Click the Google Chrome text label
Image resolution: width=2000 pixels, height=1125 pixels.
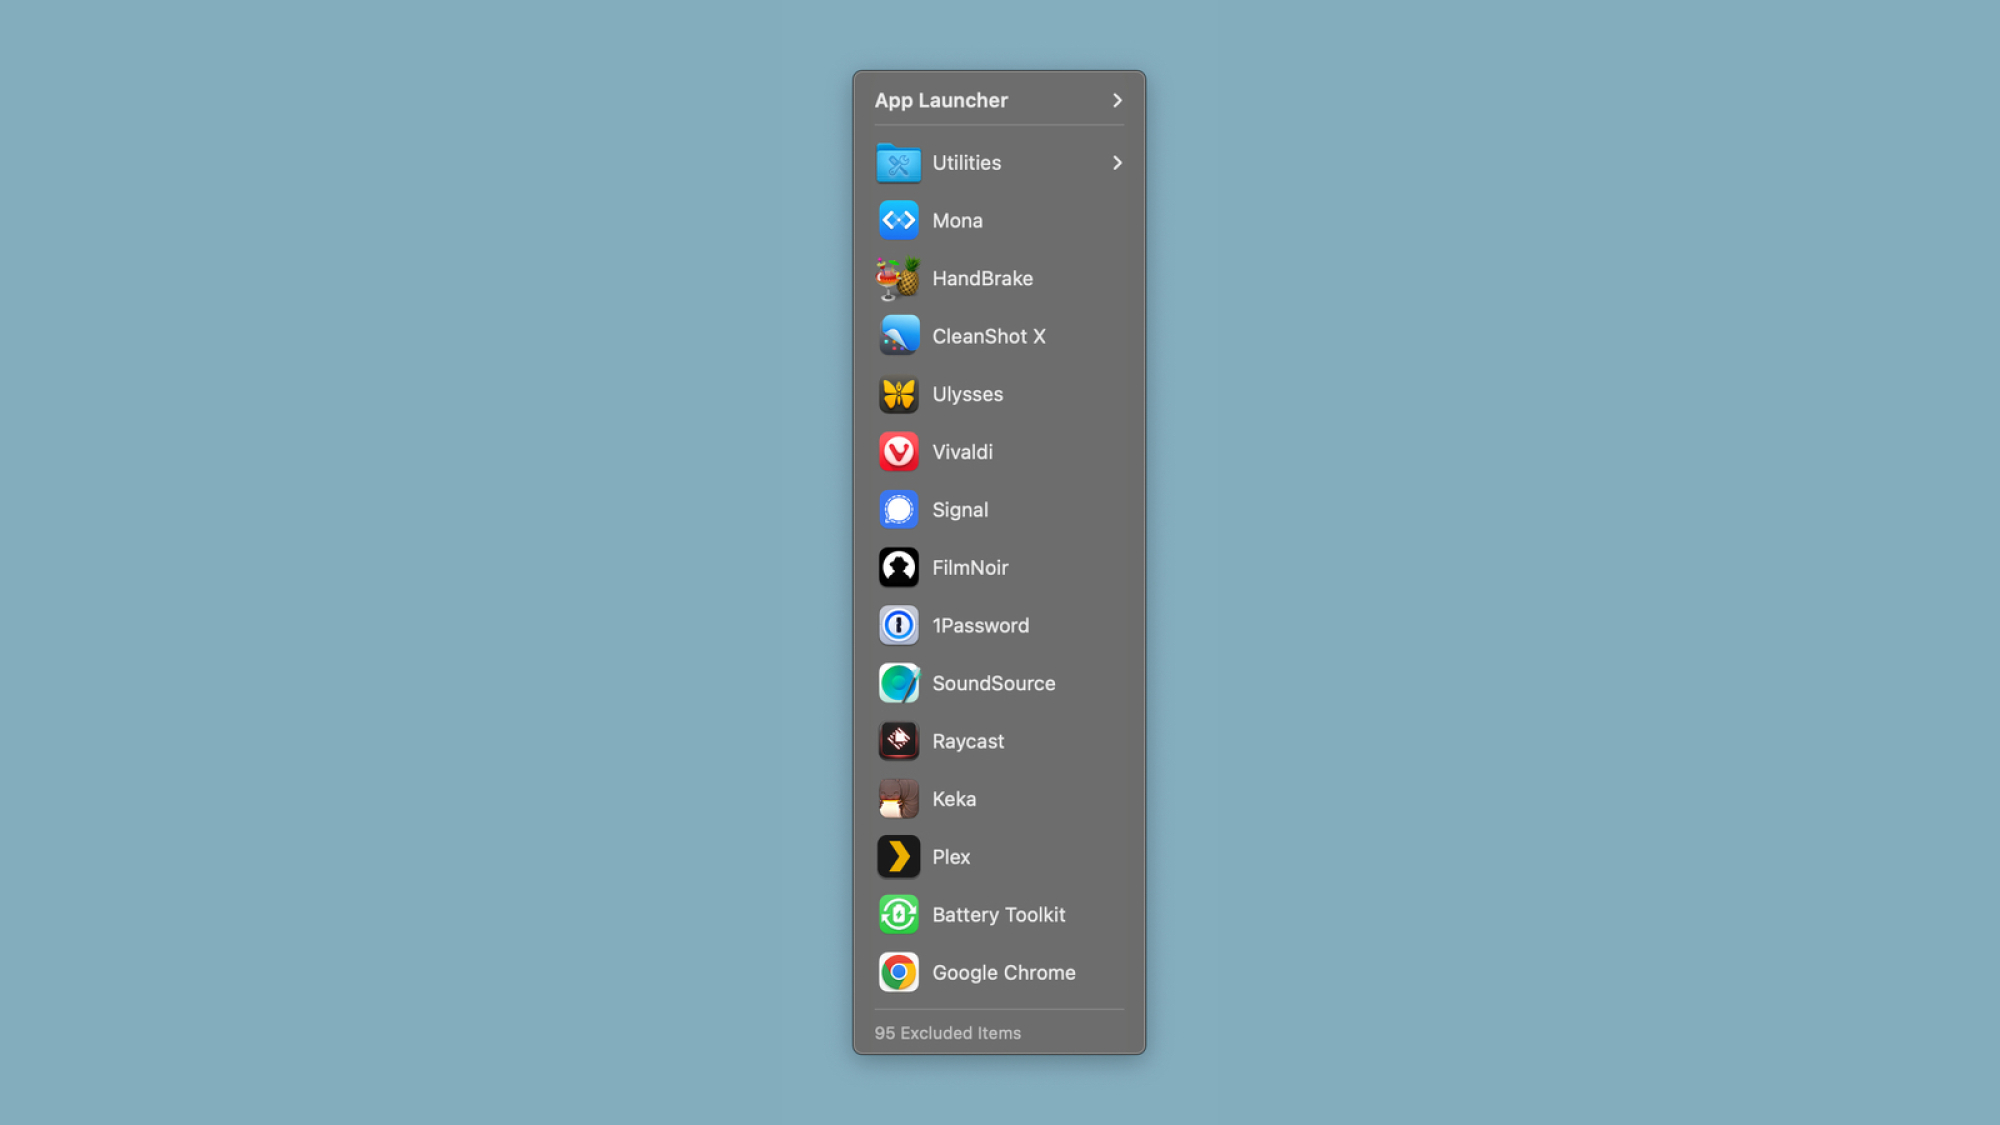click(x=1003, y=973)
